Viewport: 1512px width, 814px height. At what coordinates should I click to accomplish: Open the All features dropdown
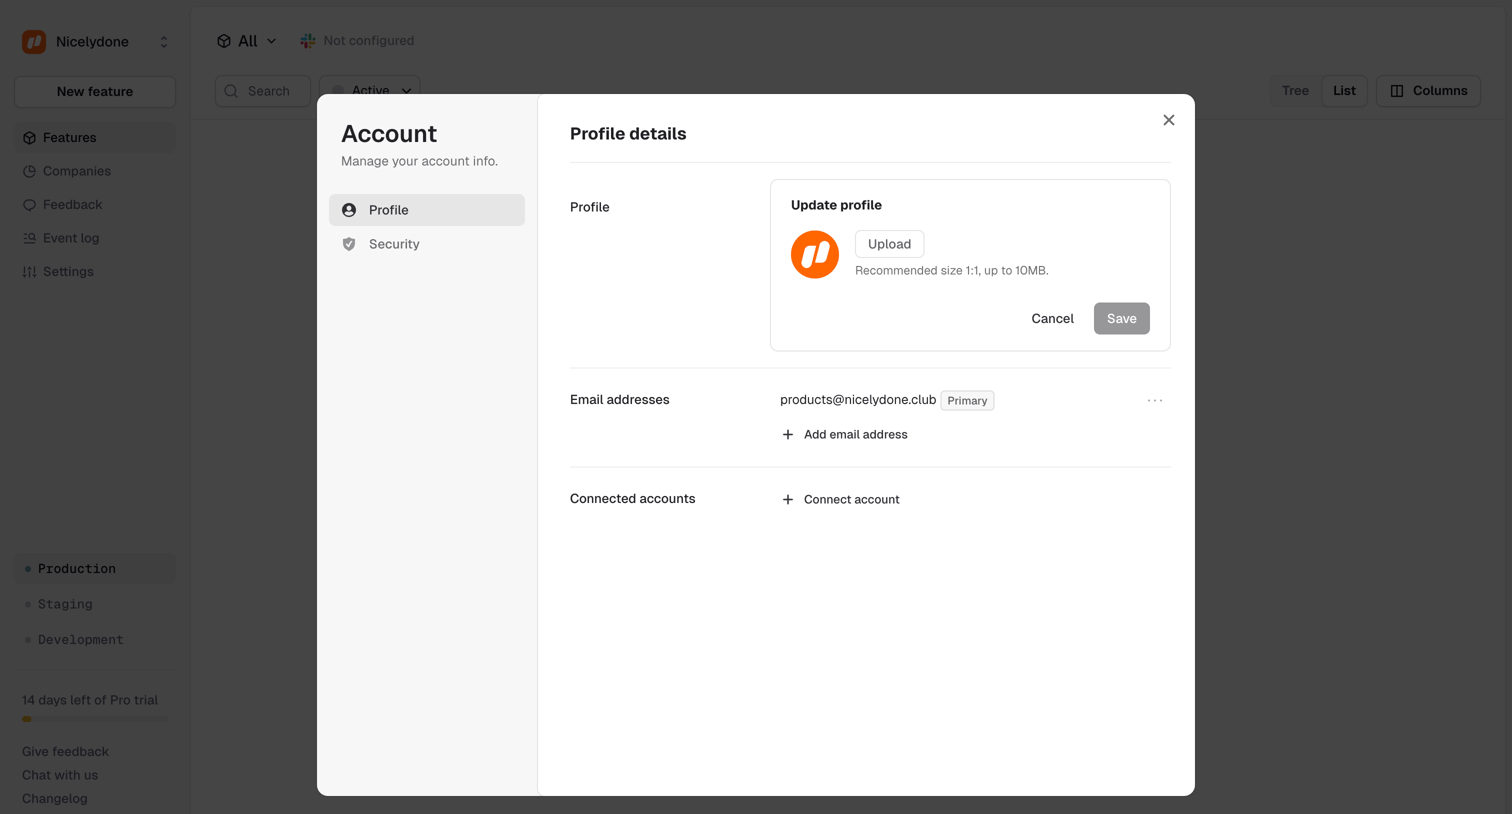(x=247, y=41)
